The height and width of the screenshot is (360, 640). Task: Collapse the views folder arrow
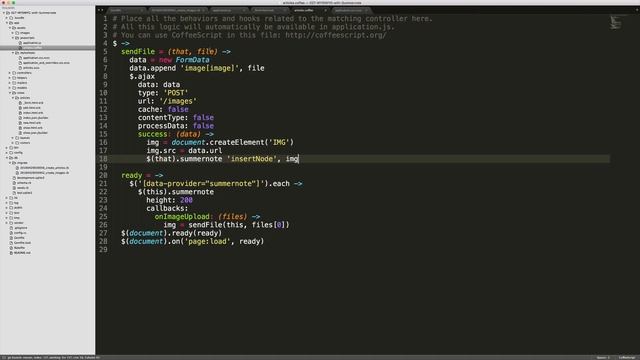[x=10, y=93]
